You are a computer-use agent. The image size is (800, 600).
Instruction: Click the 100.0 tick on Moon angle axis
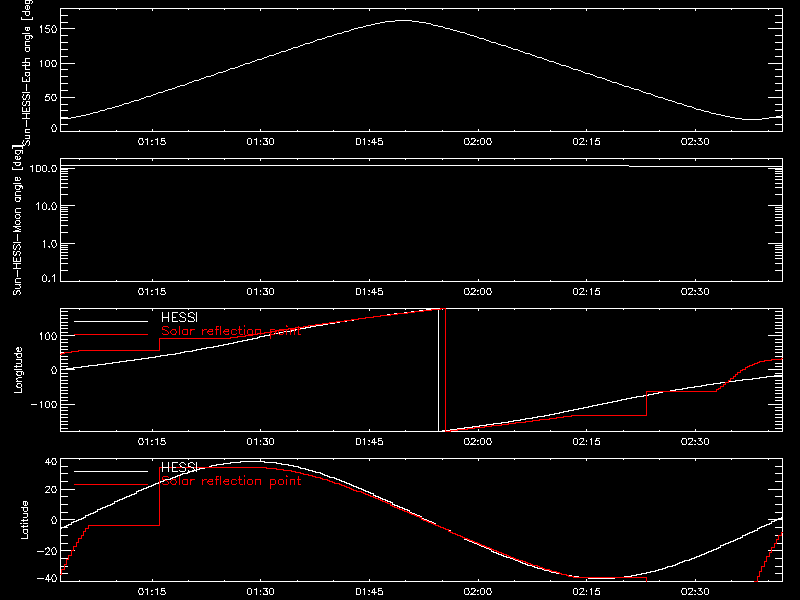click(43, 168)
